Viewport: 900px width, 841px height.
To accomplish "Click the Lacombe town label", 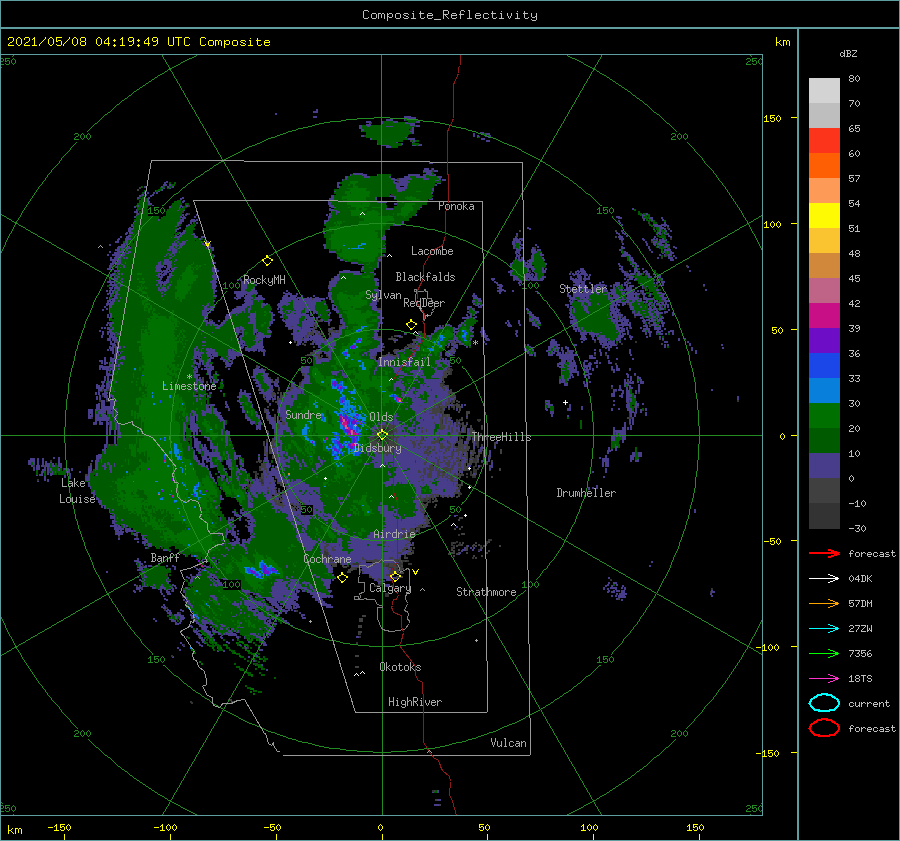I will [432, 251].
